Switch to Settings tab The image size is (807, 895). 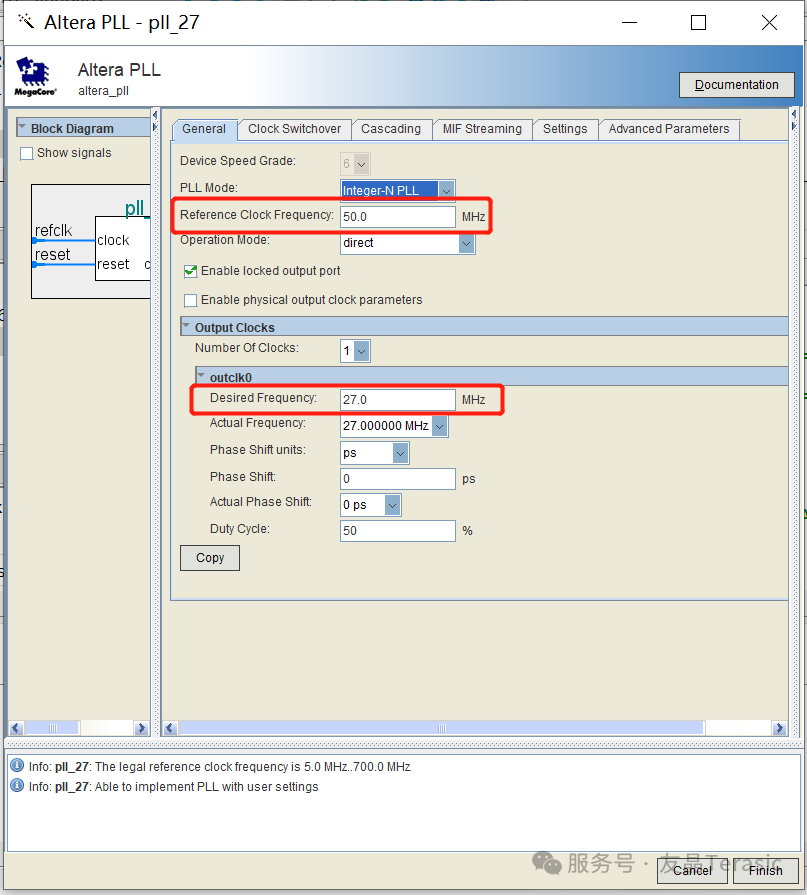pyautogui.click(x=565, y=129)
